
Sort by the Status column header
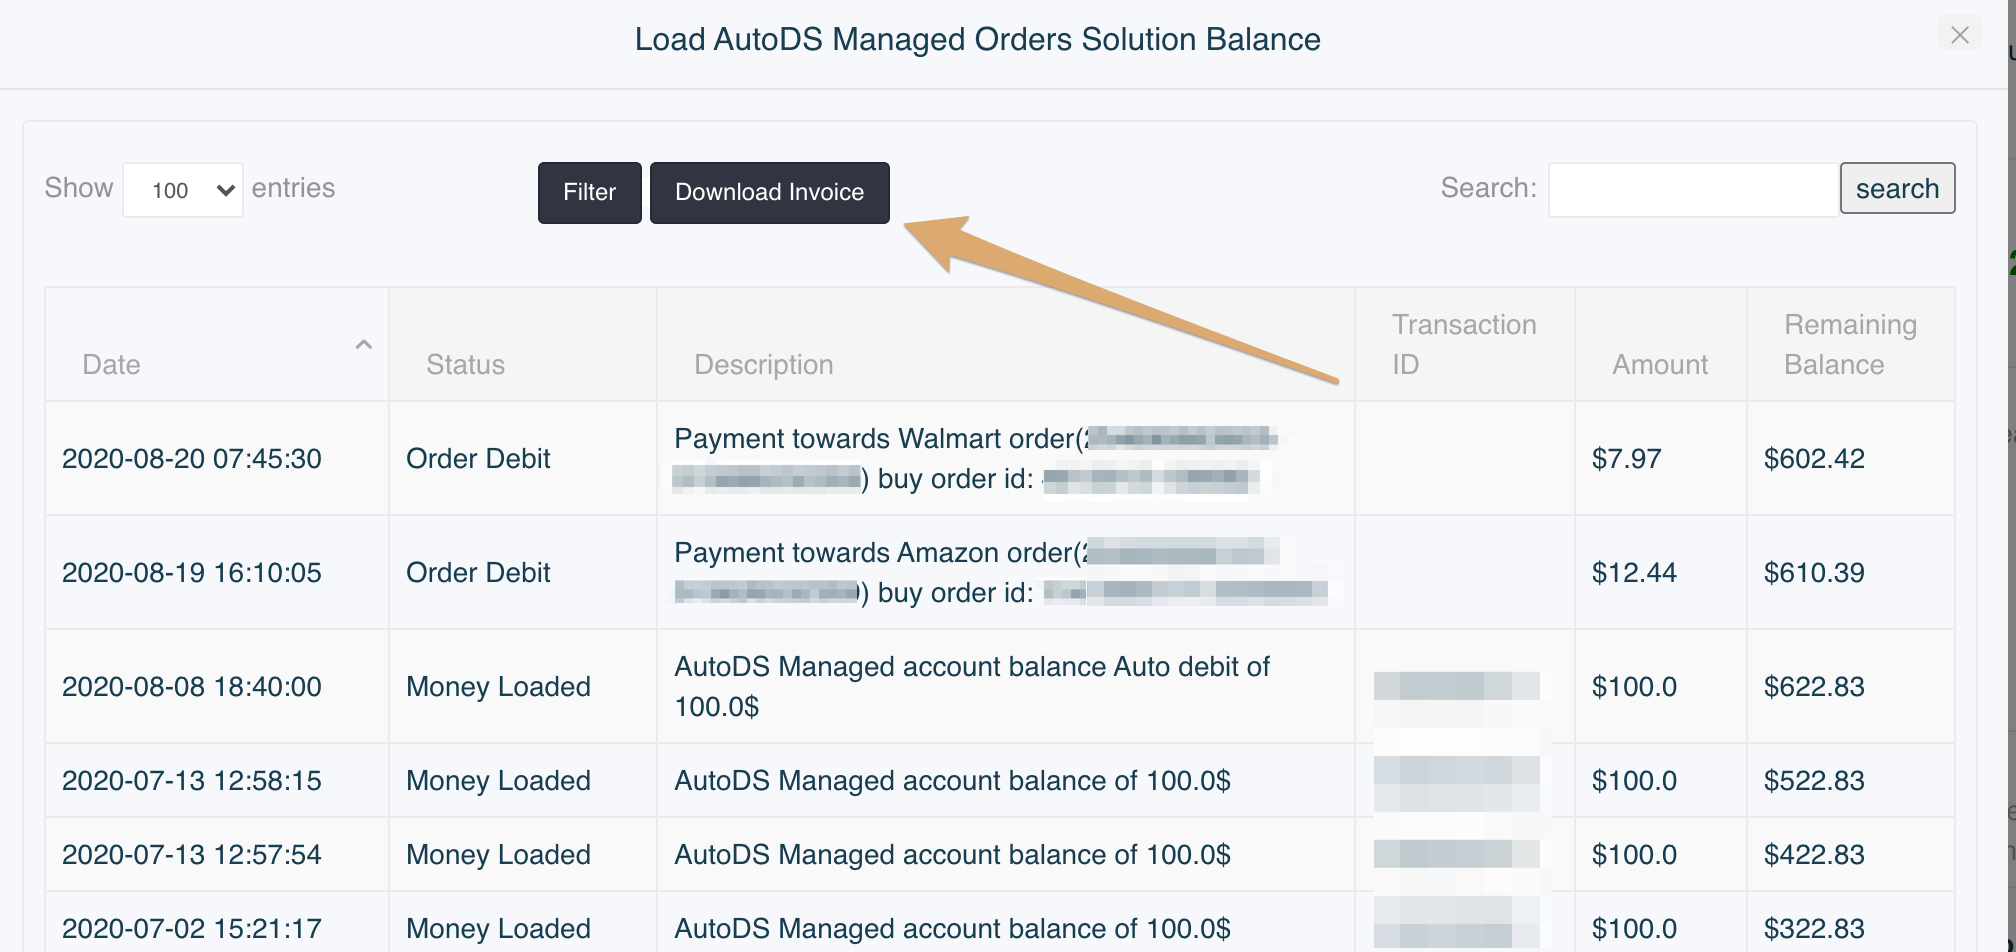click(x=523, y=345)
